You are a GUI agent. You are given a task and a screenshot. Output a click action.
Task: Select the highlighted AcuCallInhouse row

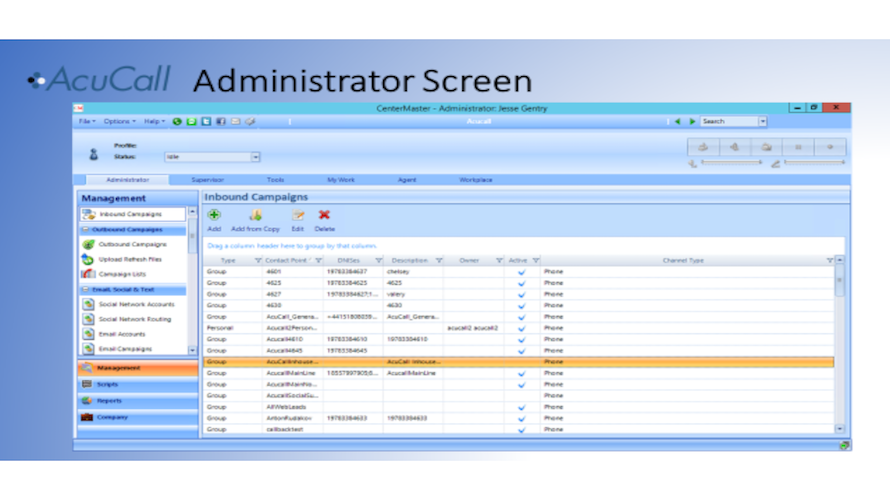pyautogui.click(x=519, y=362)
